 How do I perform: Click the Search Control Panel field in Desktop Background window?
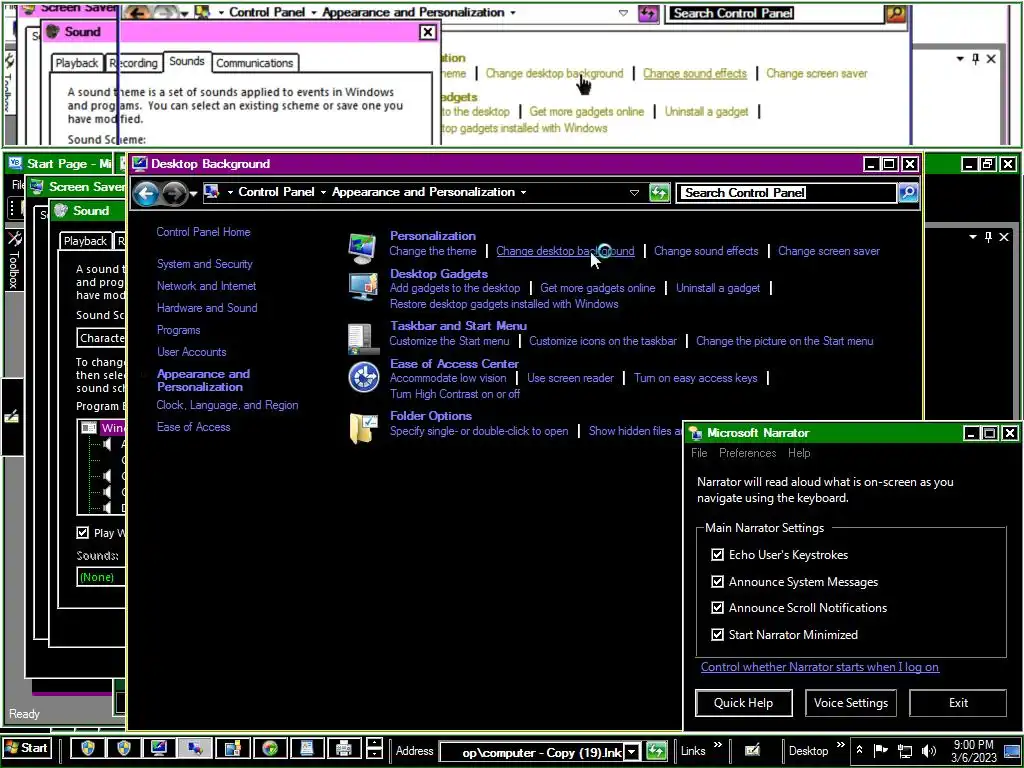(x=786, y=193)
